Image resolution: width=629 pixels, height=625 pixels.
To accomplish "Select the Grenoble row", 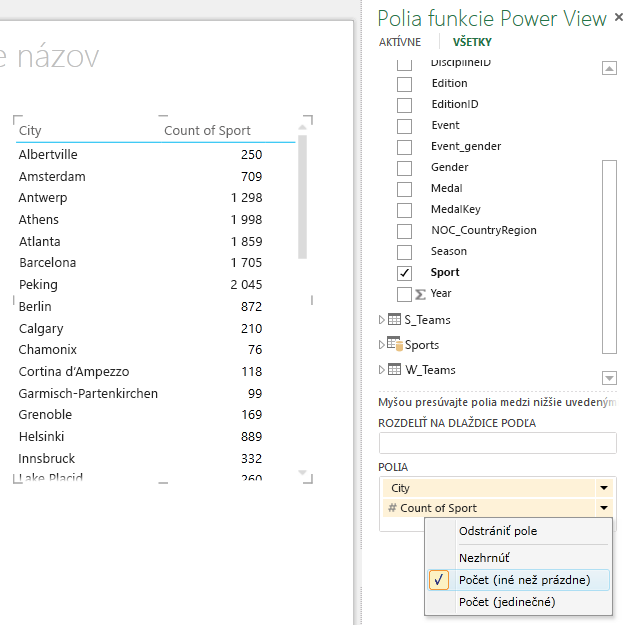I will pyautogui.click(x=140, y=415).
